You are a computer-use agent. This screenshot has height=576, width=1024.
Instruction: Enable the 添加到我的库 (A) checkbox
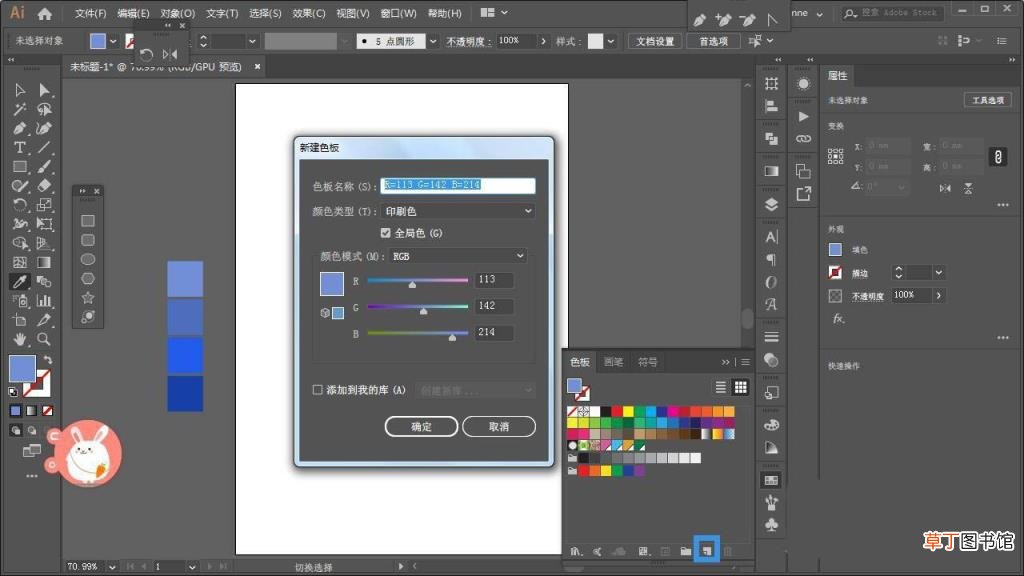tap(317, 390)
